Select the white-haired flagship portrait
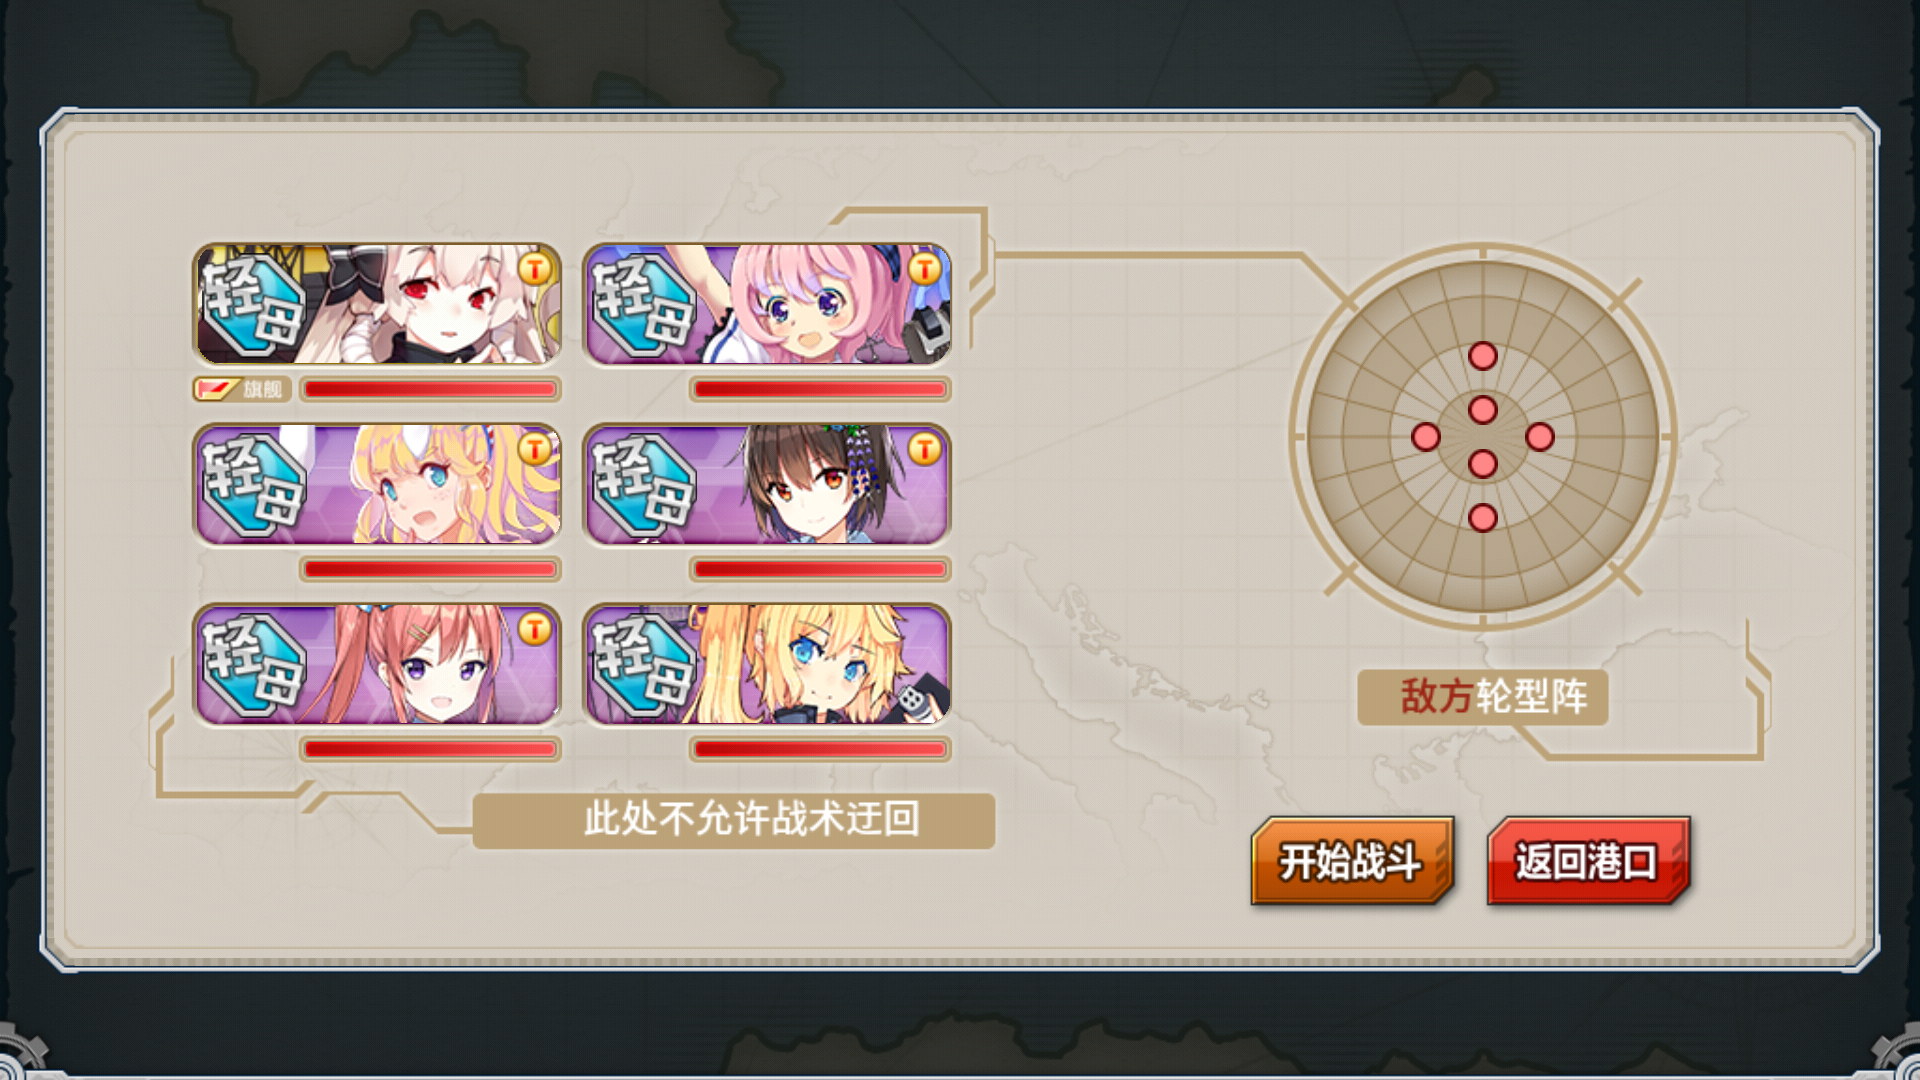 377,304
